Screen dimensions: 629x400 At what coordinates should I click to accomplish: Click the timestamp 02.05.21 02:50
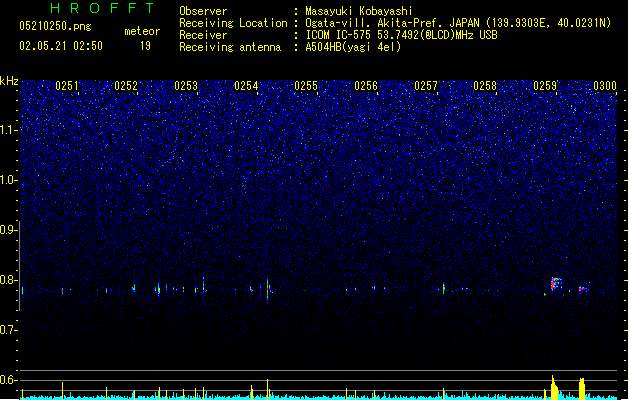(61, 46)
